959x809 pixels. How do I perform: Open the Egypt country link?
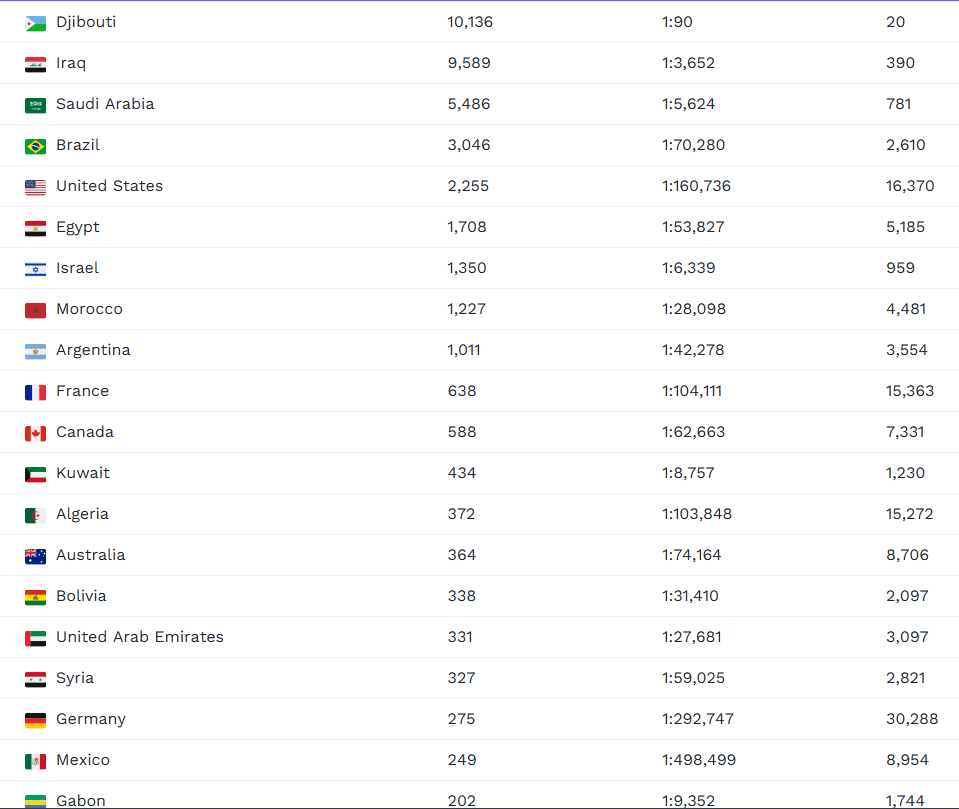78,227
